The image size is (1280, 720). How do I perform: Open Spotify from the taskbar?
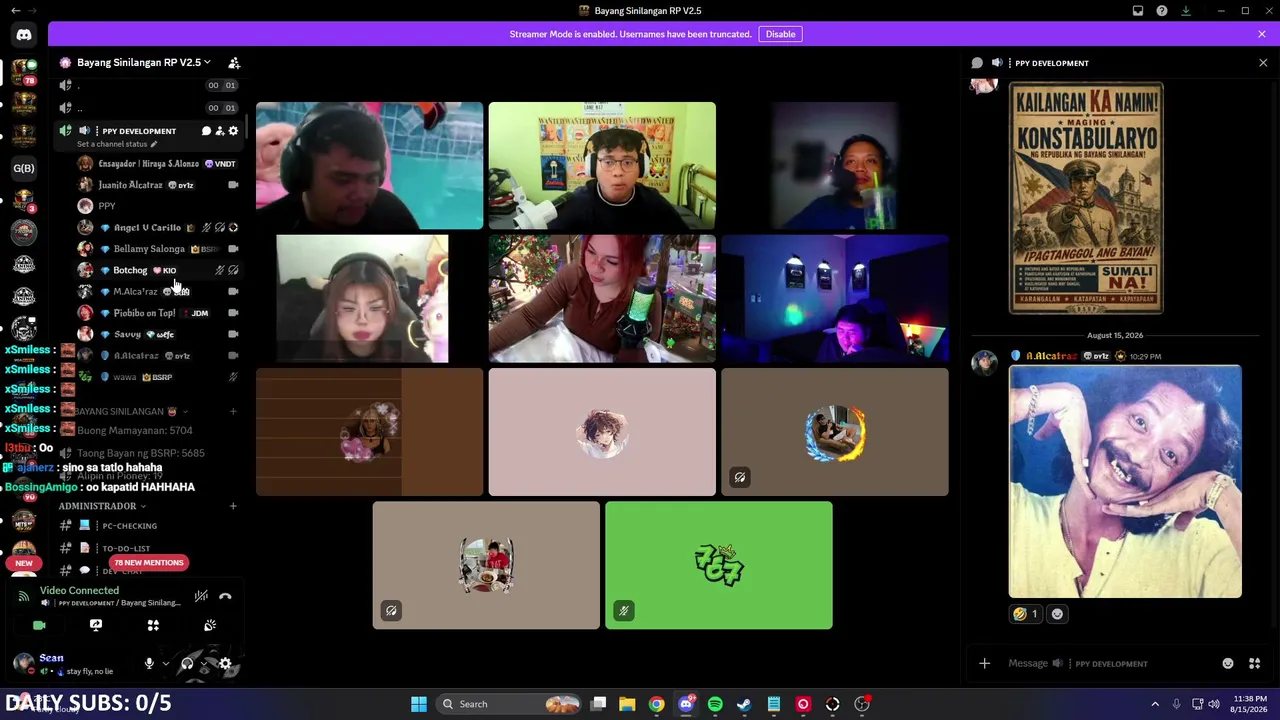coord(715,704)
